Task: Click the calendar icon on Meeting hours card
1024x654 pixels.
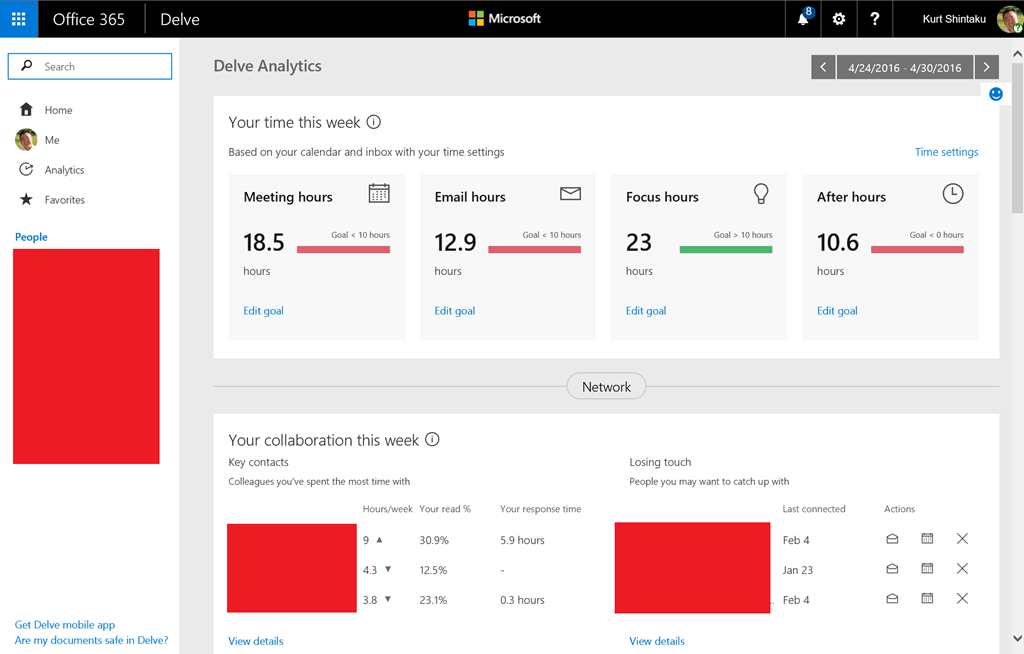Action: point(379,193)
